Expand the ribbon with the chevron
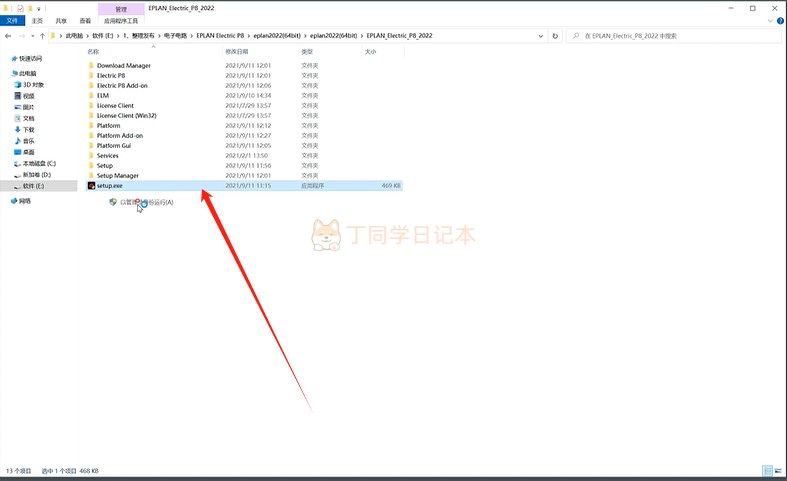Viewport: 787px width, 481px height. tap(770, 21)
